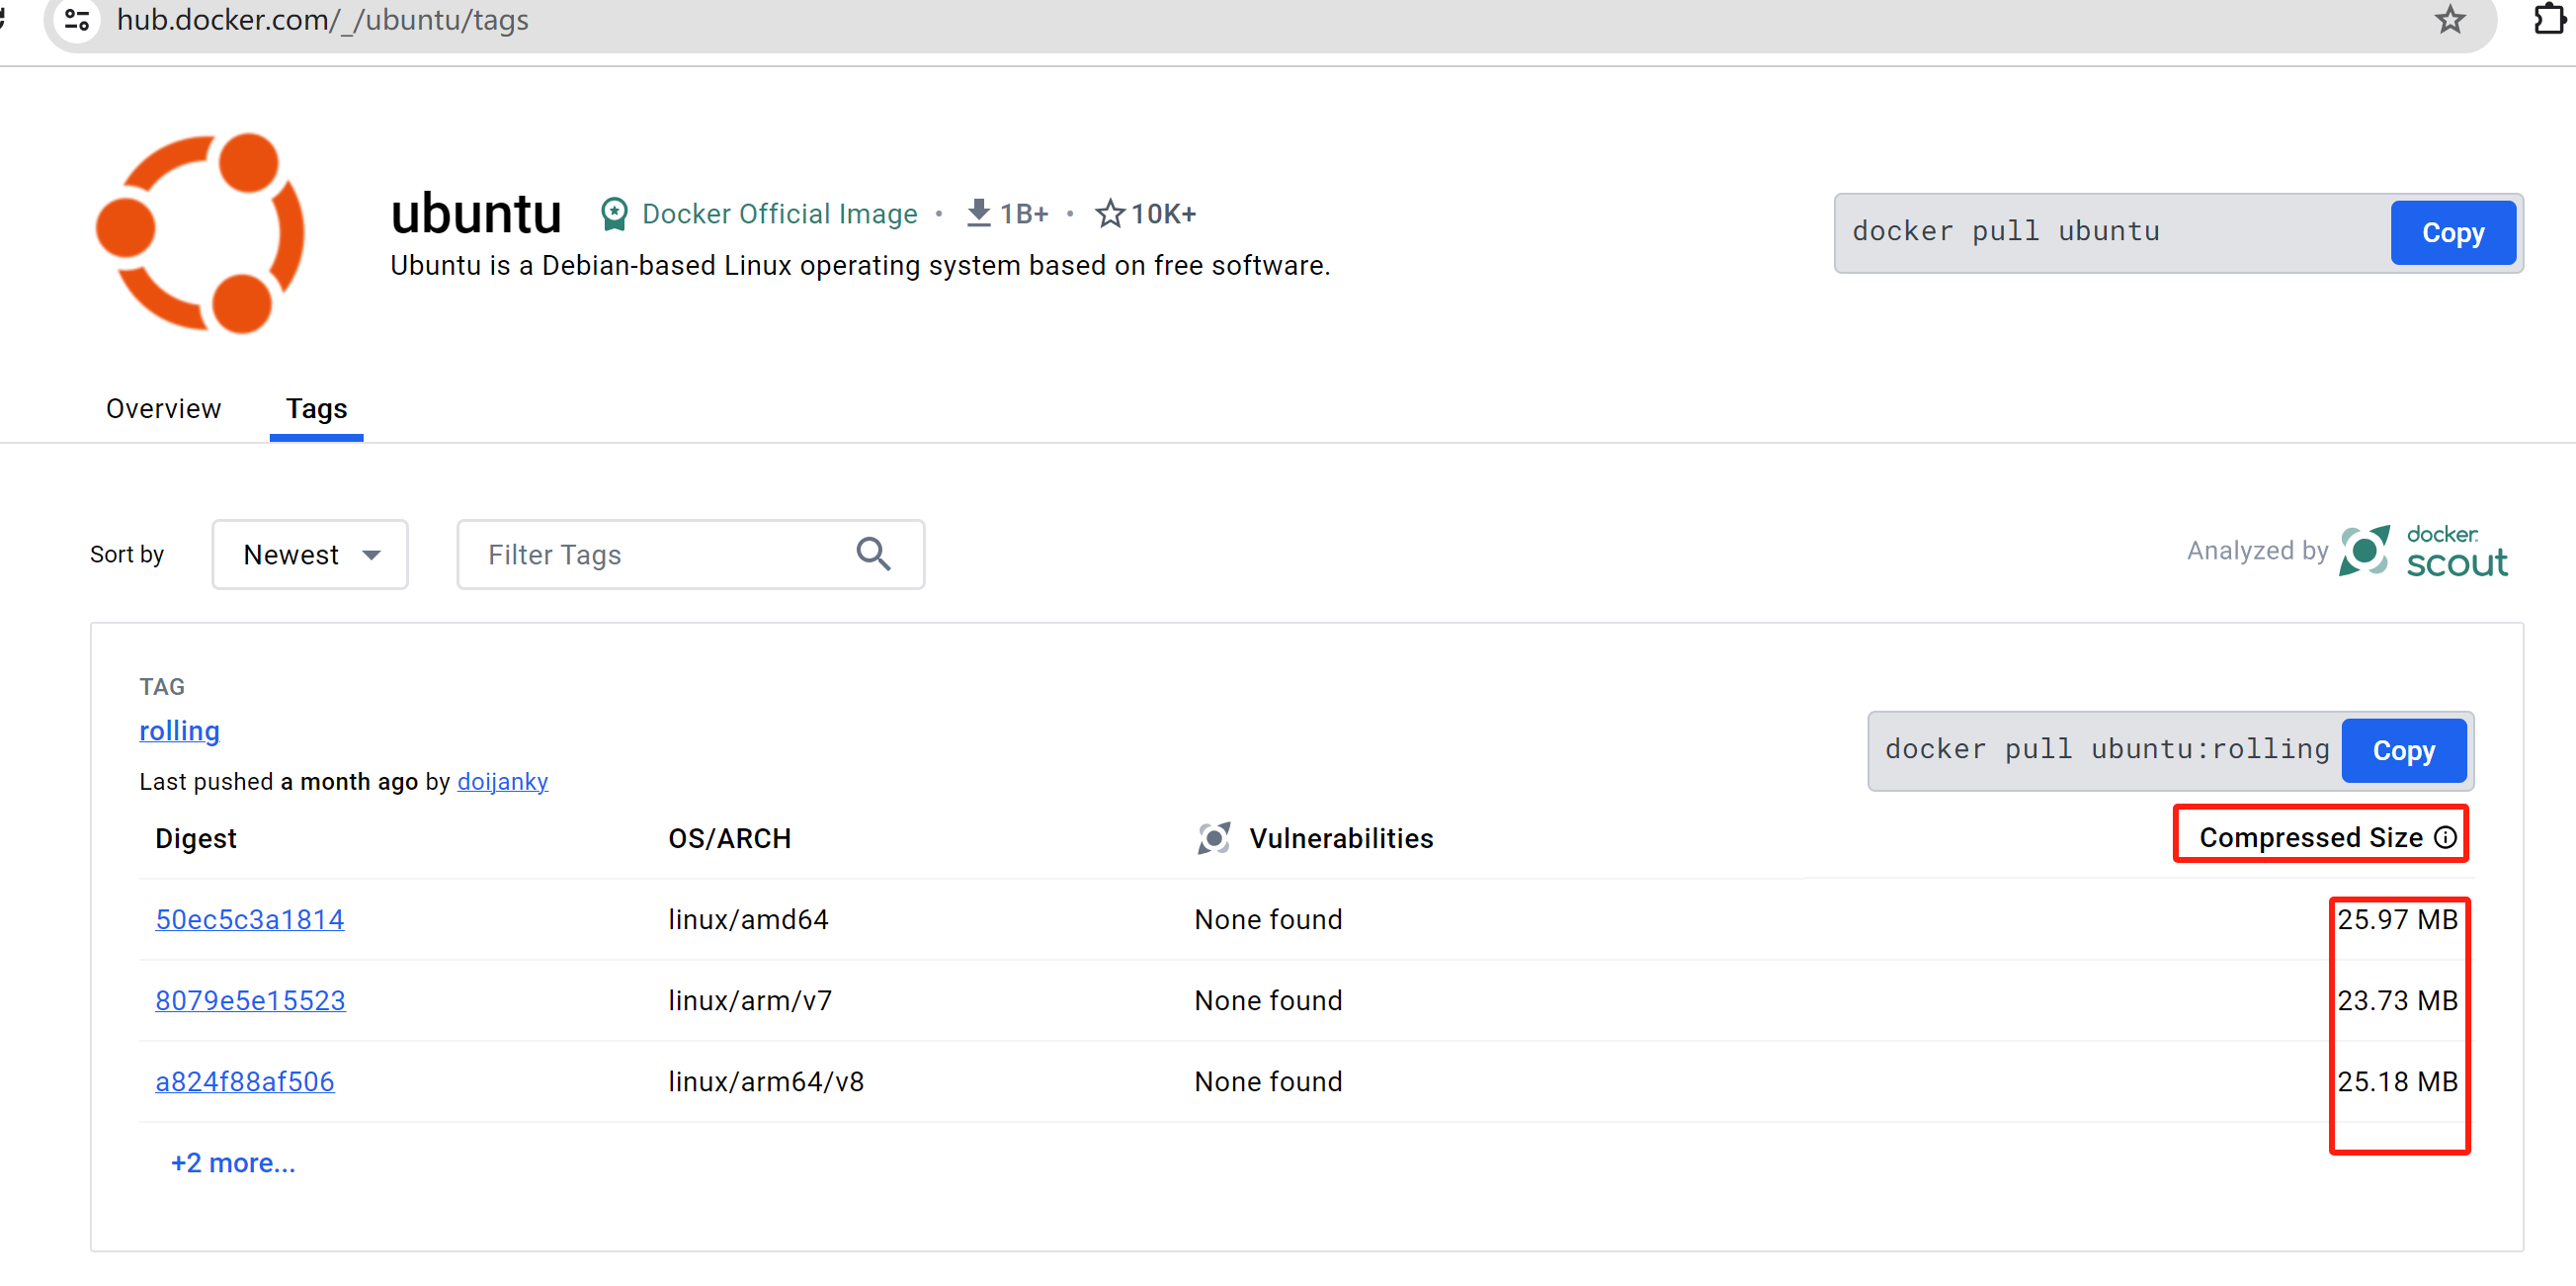This screenshot has width=2576, height=1286.
Task: Click the bookmark star icon in address bar
Action: click(2449, 19)
